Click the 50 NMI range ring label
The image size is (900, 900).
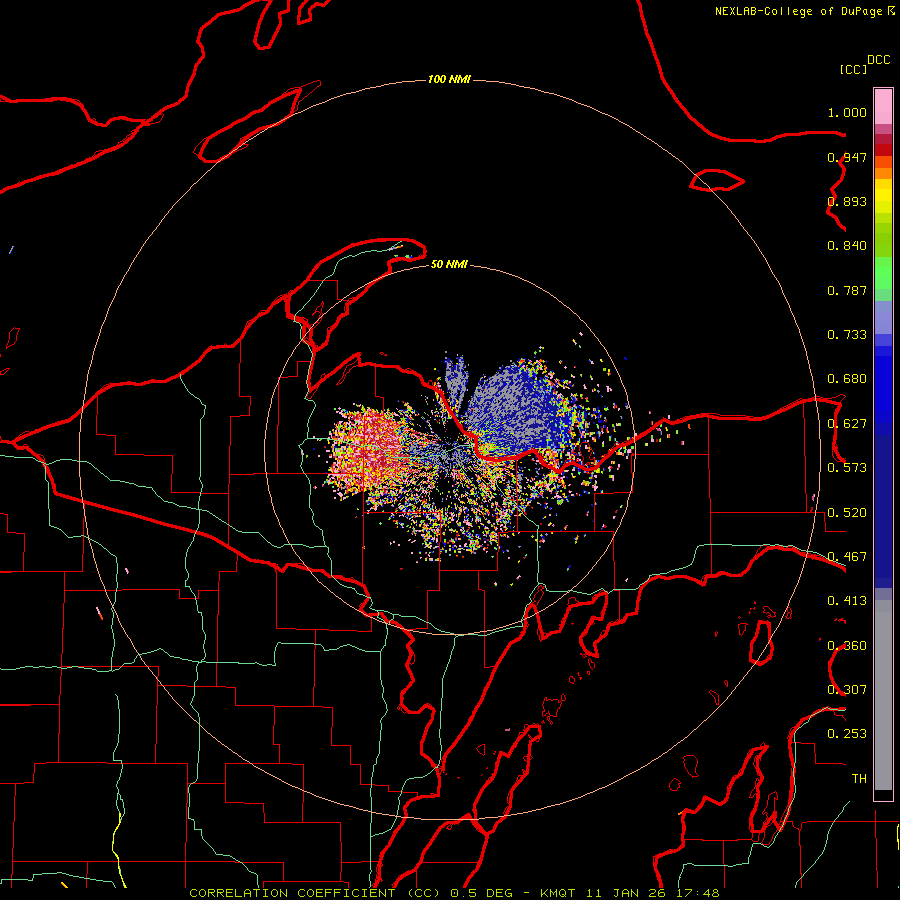449,265
